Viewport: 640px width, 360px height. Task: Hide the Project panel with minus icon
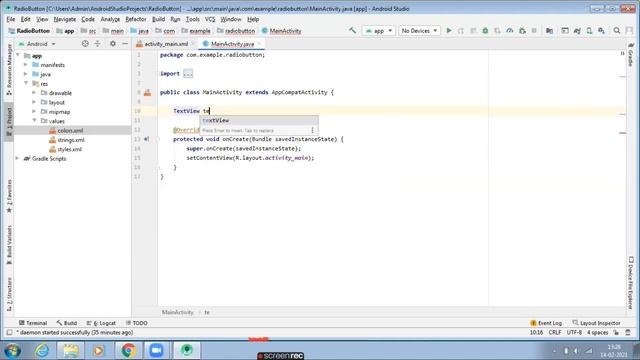coord(125,44)
